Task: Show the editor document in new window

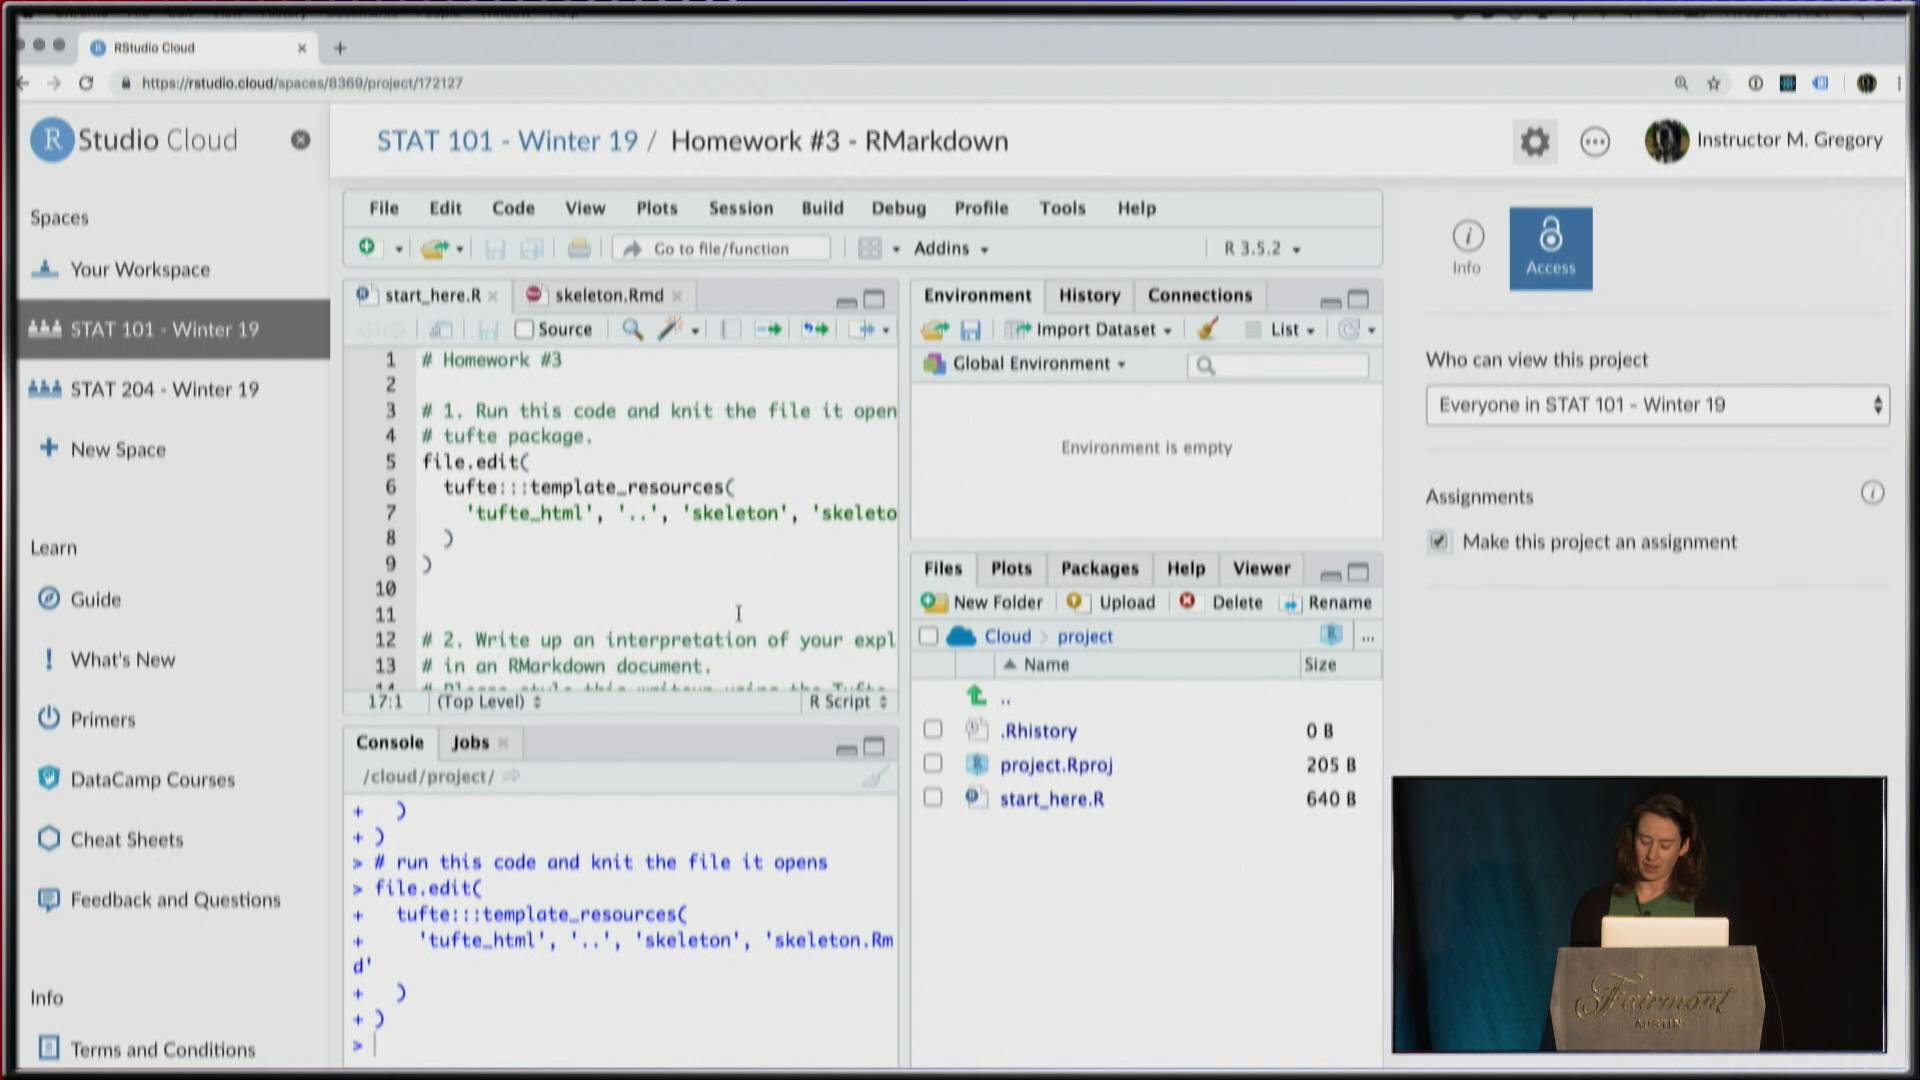Action: [440, 329]
